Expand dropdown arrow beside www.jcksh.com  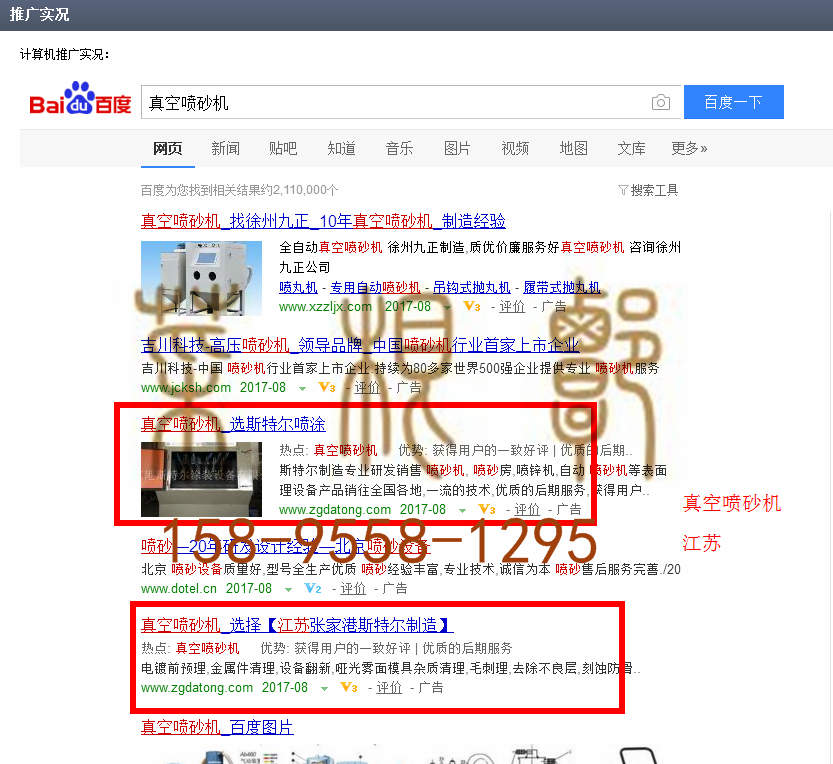302,388
